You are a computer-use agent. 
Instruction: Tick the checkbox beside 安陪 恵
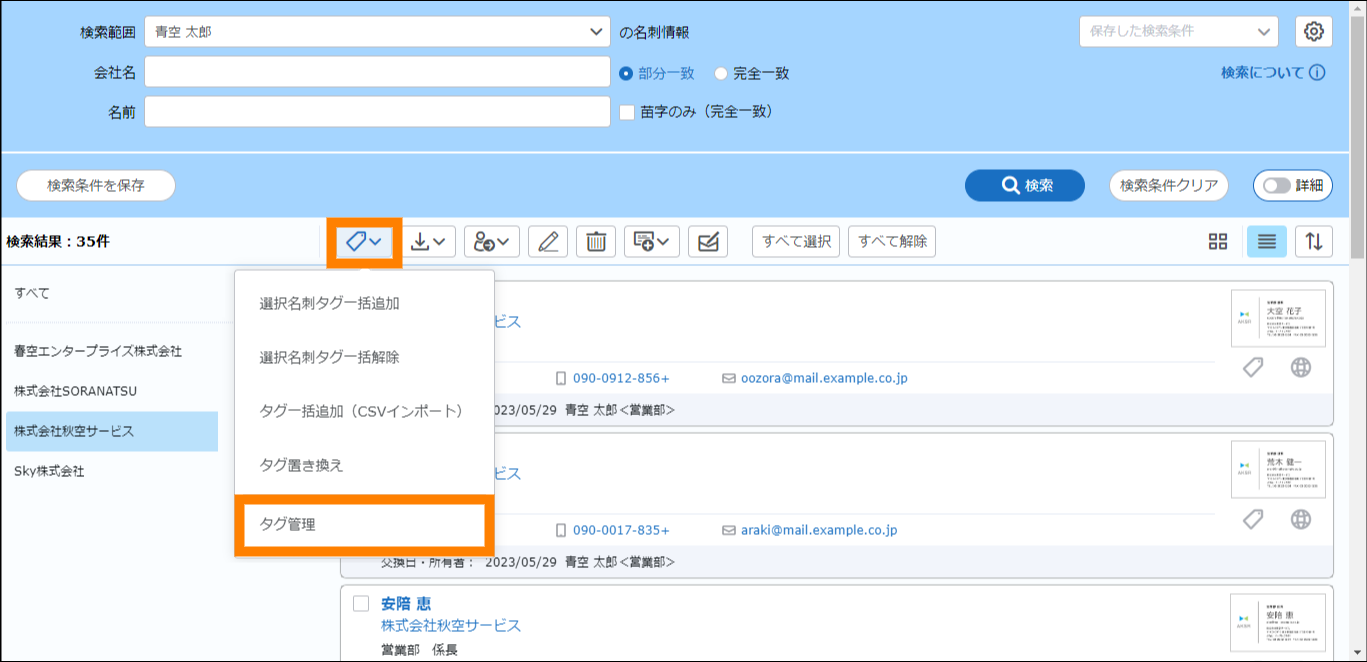pos(361,604)
